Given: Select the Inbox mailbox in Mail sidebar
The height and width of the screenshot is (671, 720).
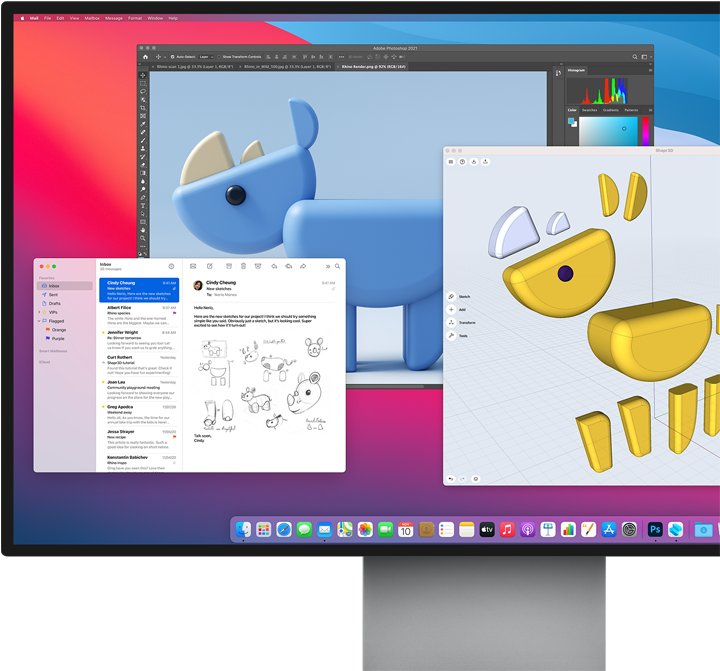Looking at the screenshot, I should point(65,286).
